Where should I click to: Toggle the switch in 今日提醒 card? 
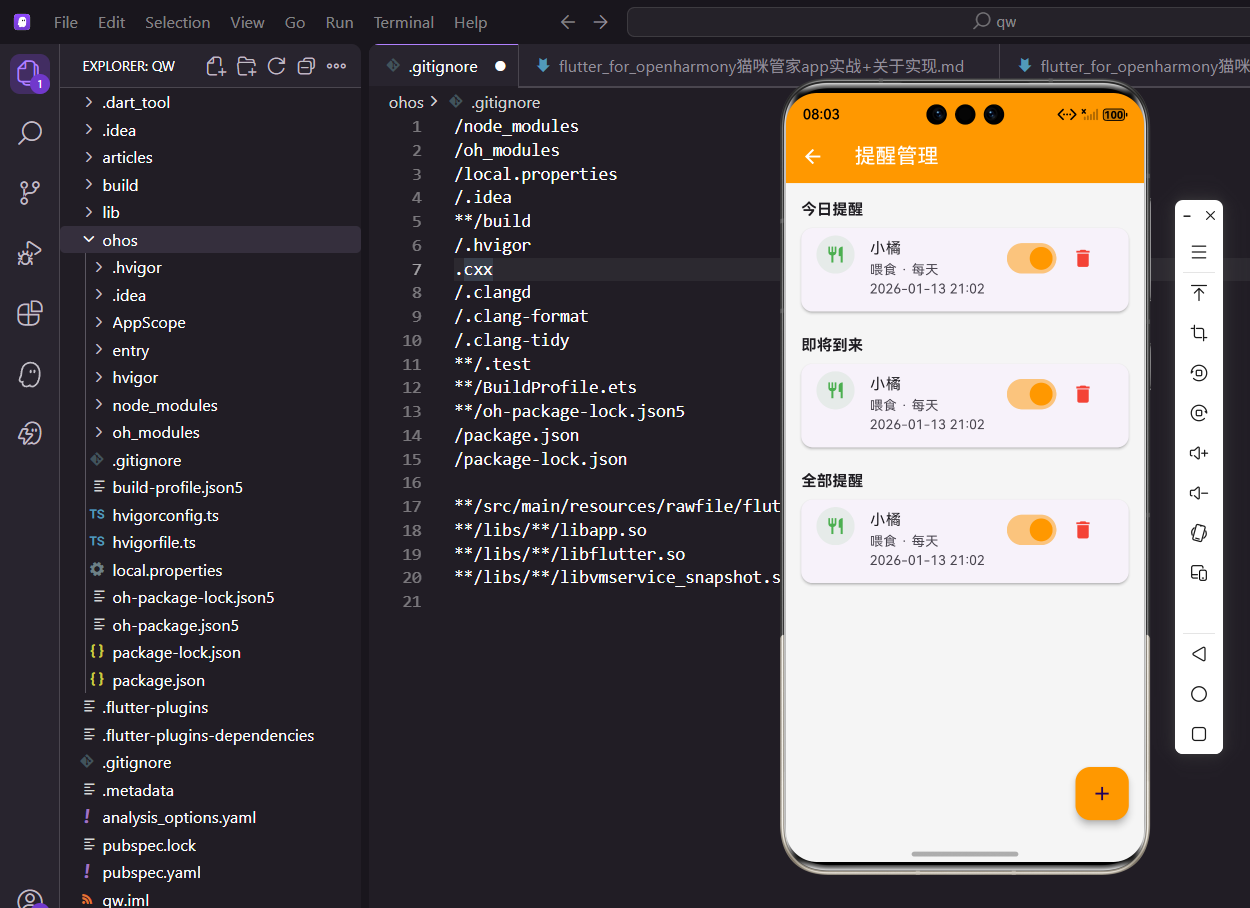1031,258
